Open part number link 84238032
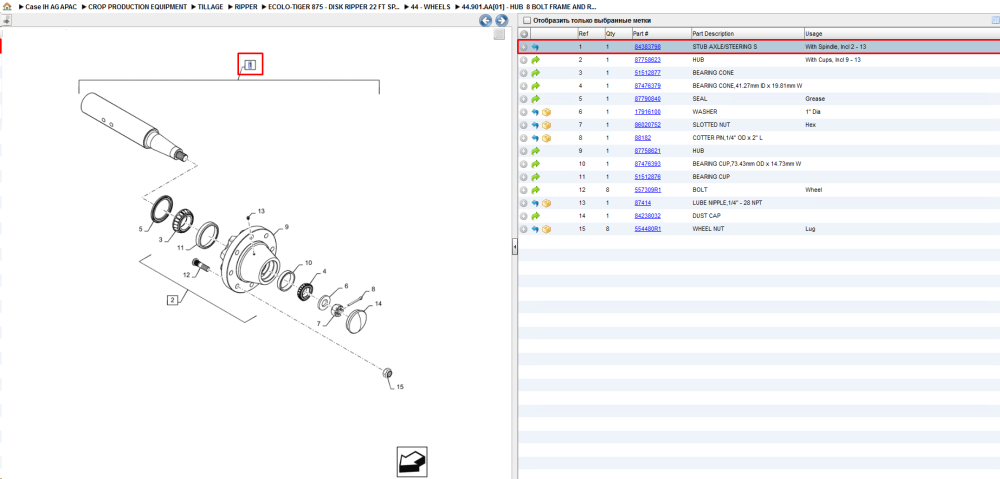The width and height of the screenshot is (1000, 479). tap(647, 216)
